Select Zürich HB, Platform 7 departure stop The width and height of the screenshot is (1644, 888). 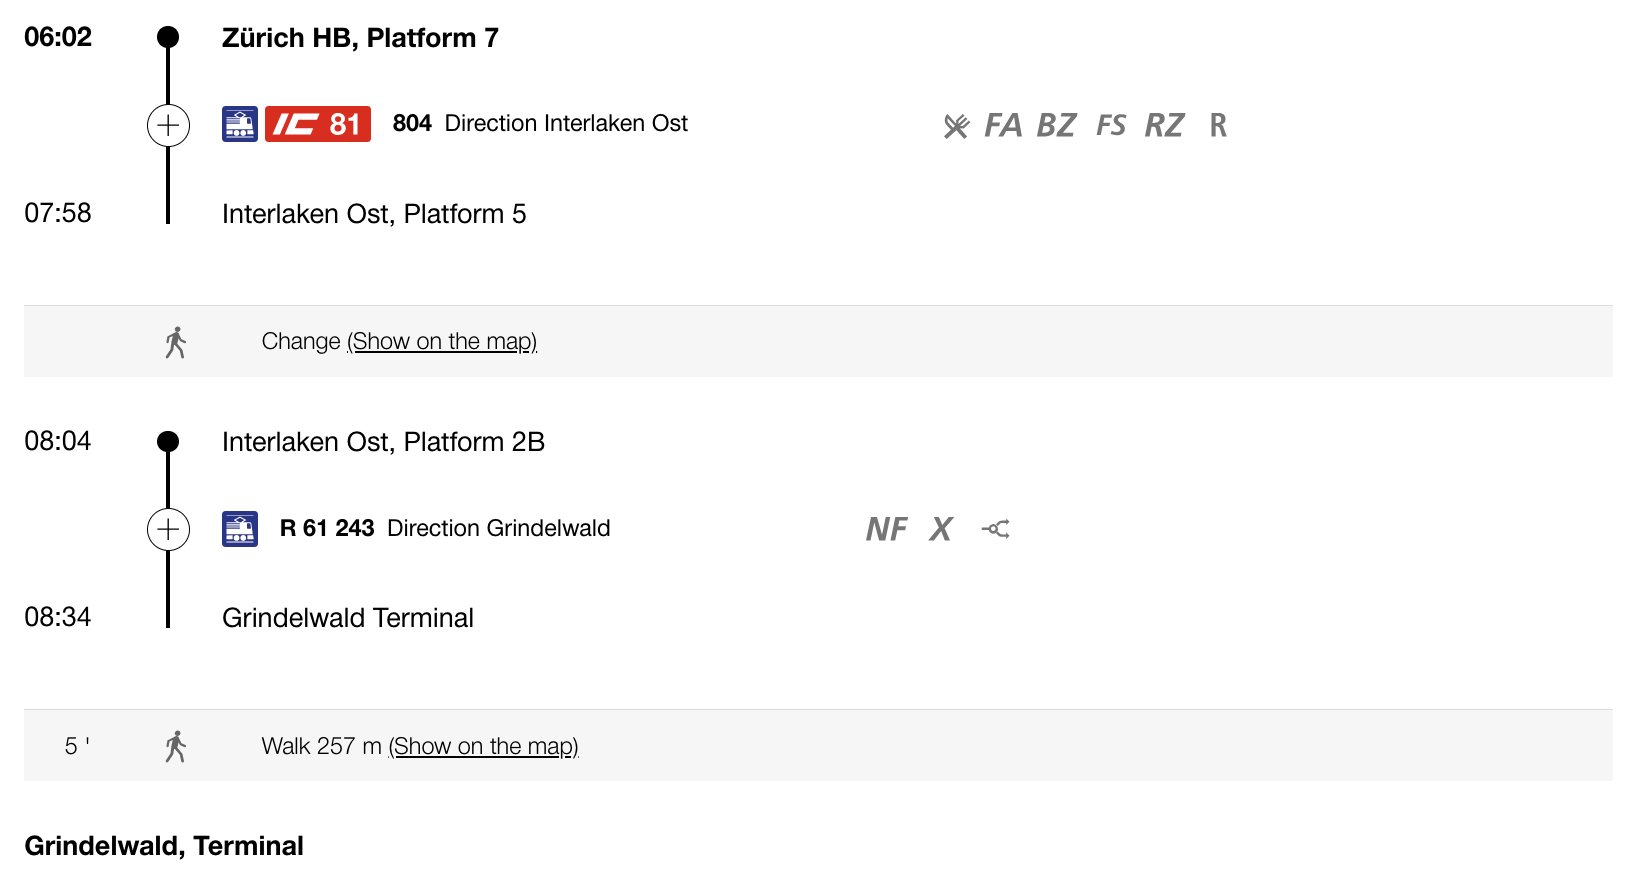(360, 38)
